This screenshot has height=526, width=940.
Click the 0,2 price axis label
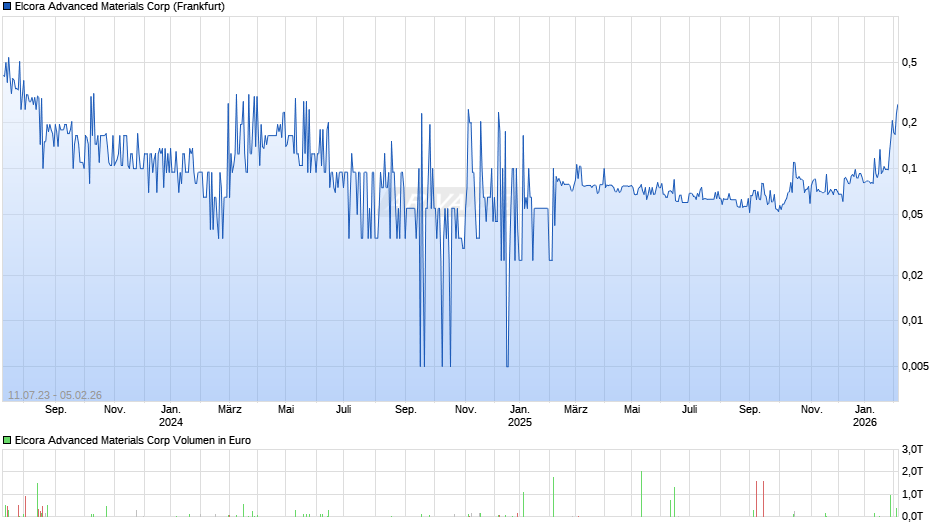tap(909, 122)
